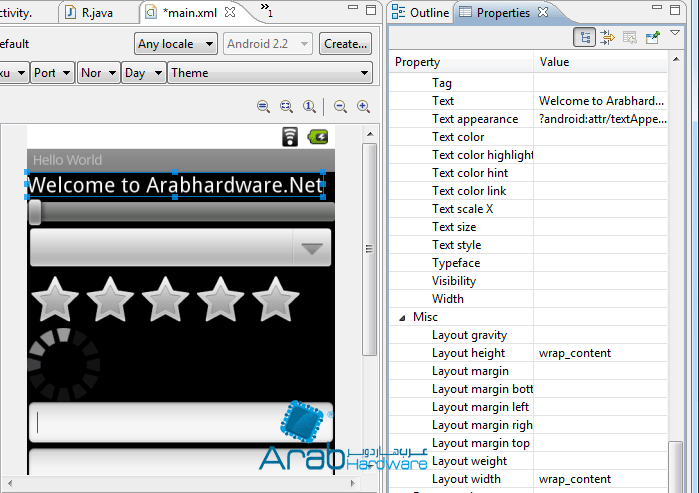
Task: Select the Typeface property row
Action: pos(528,263)
